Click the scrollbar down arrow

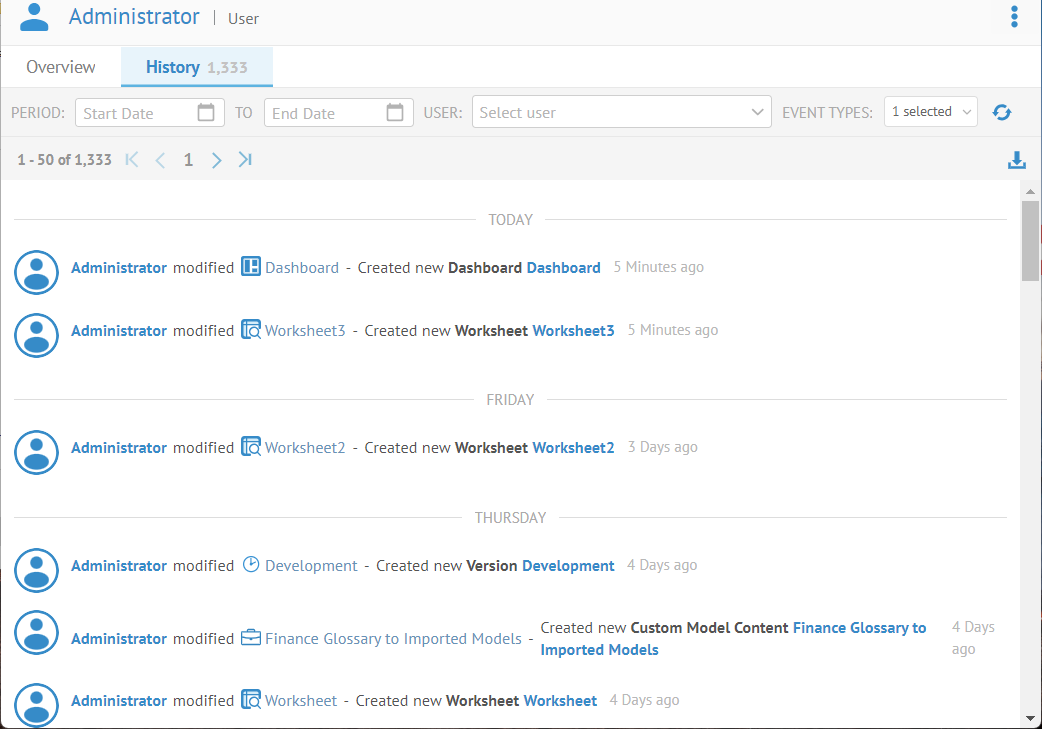[x=1030, y=718]
